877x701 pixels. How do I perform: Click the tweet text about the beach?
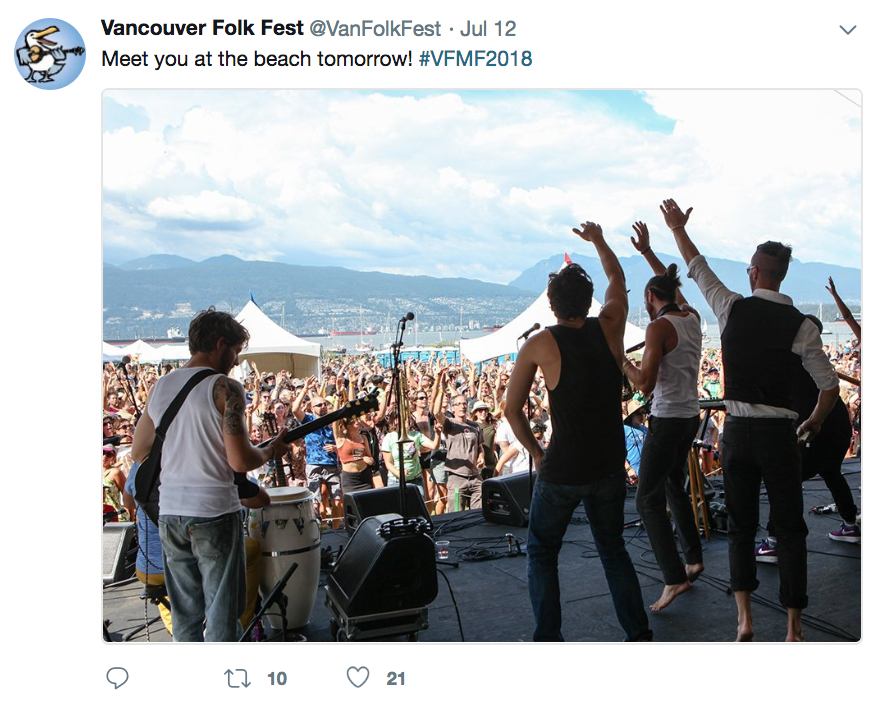257,59
